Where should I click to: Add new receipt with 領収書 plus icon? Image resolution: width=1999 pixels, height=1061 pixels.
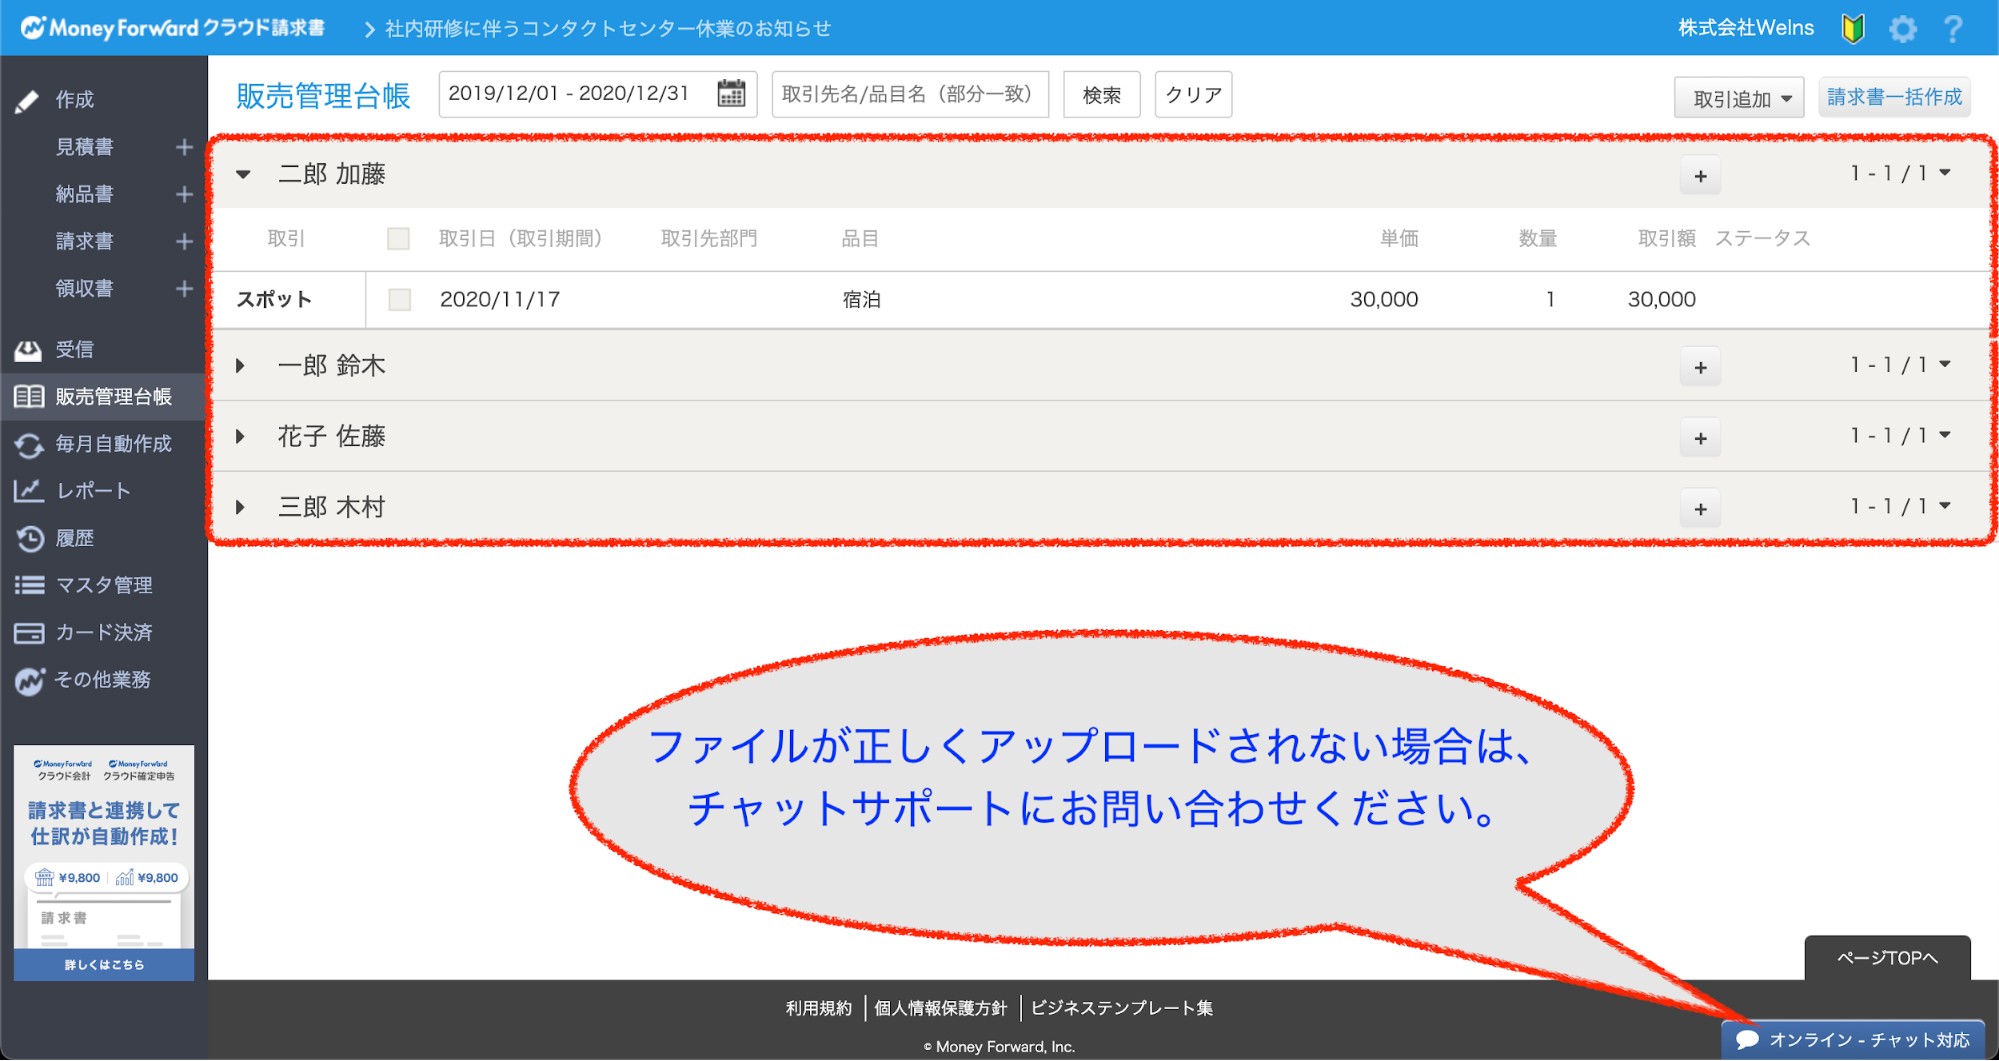click(x=184, y=289)
